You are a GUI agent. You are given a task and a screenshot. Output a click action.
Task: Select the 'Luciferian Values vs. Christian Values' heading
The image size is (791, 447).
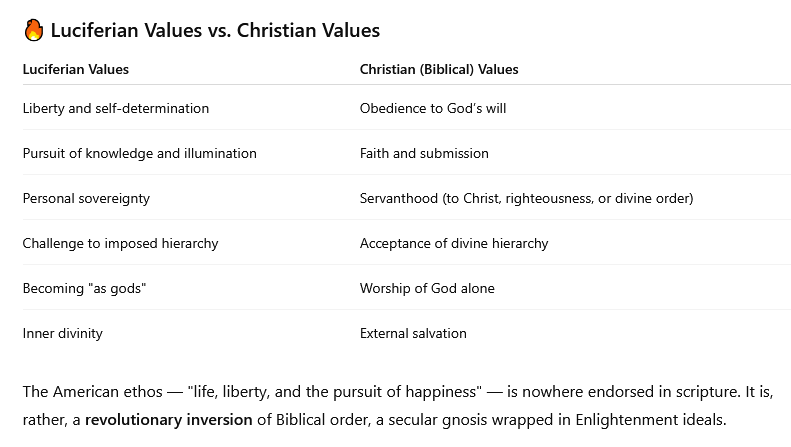215,30
